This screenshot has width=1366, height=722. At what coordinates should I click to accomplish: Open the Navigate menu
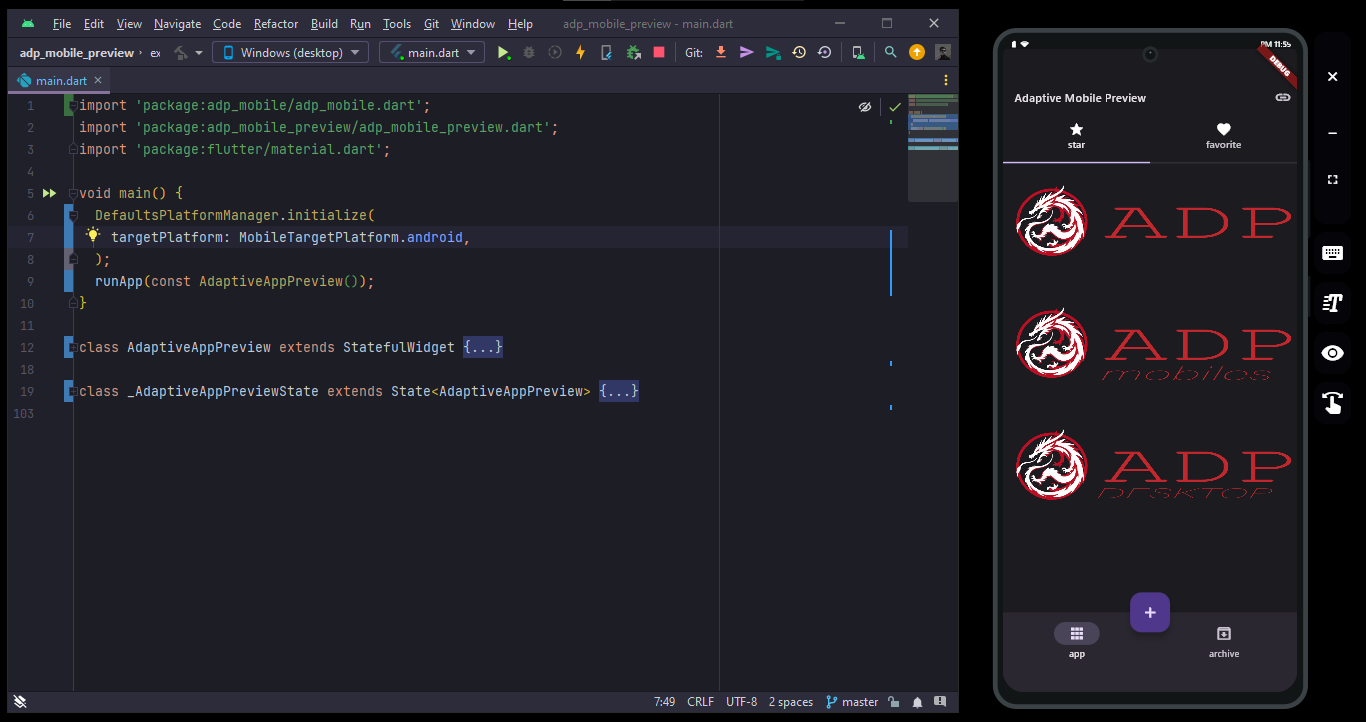177,23
